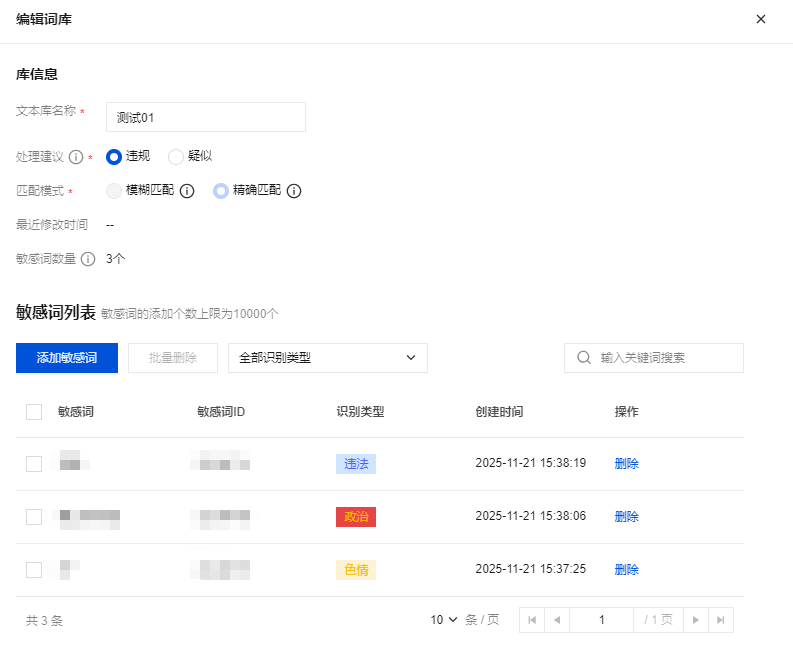793x662 pixels.
Task: Click info icon next to 敏感词数量
Action: point(88,259)
